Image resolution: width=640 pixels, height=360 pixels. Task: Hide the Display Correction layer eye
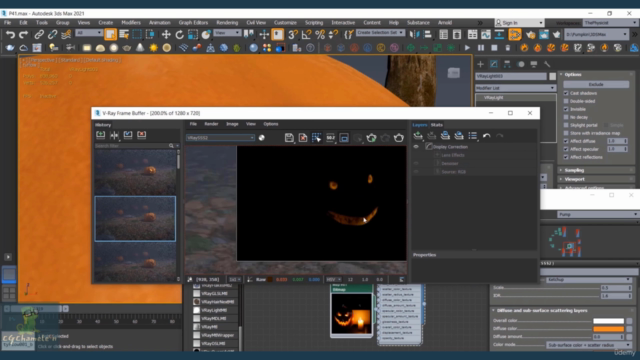click(x=416, y=147)
